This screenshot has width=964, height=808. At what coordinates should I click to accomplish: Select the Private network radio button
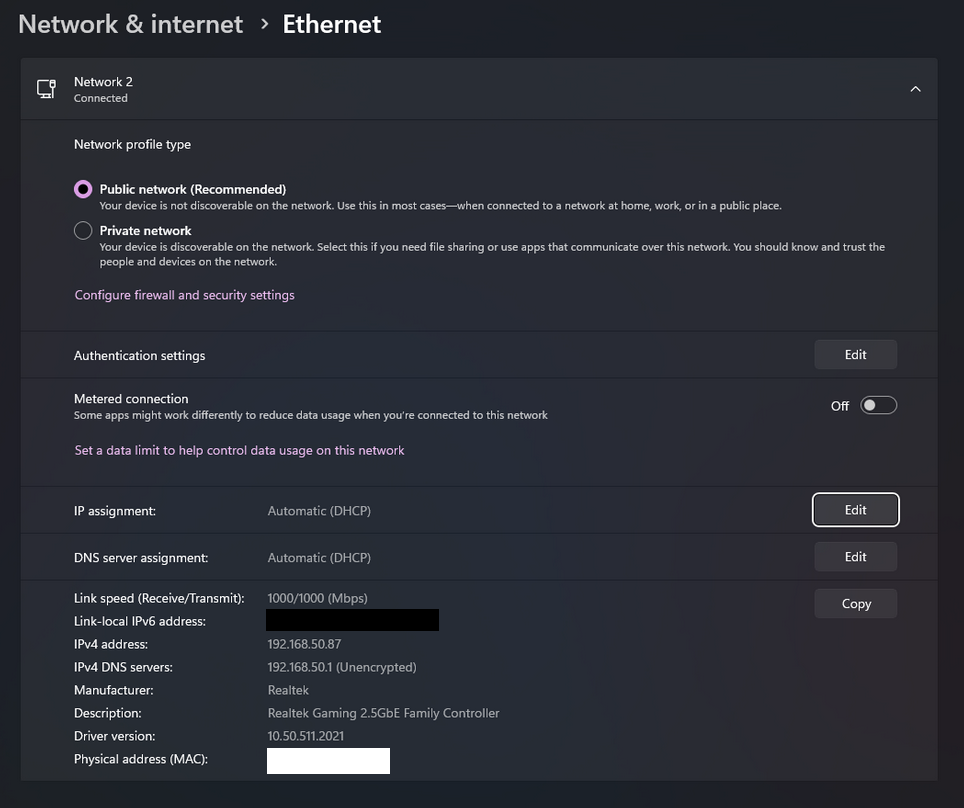83,230
